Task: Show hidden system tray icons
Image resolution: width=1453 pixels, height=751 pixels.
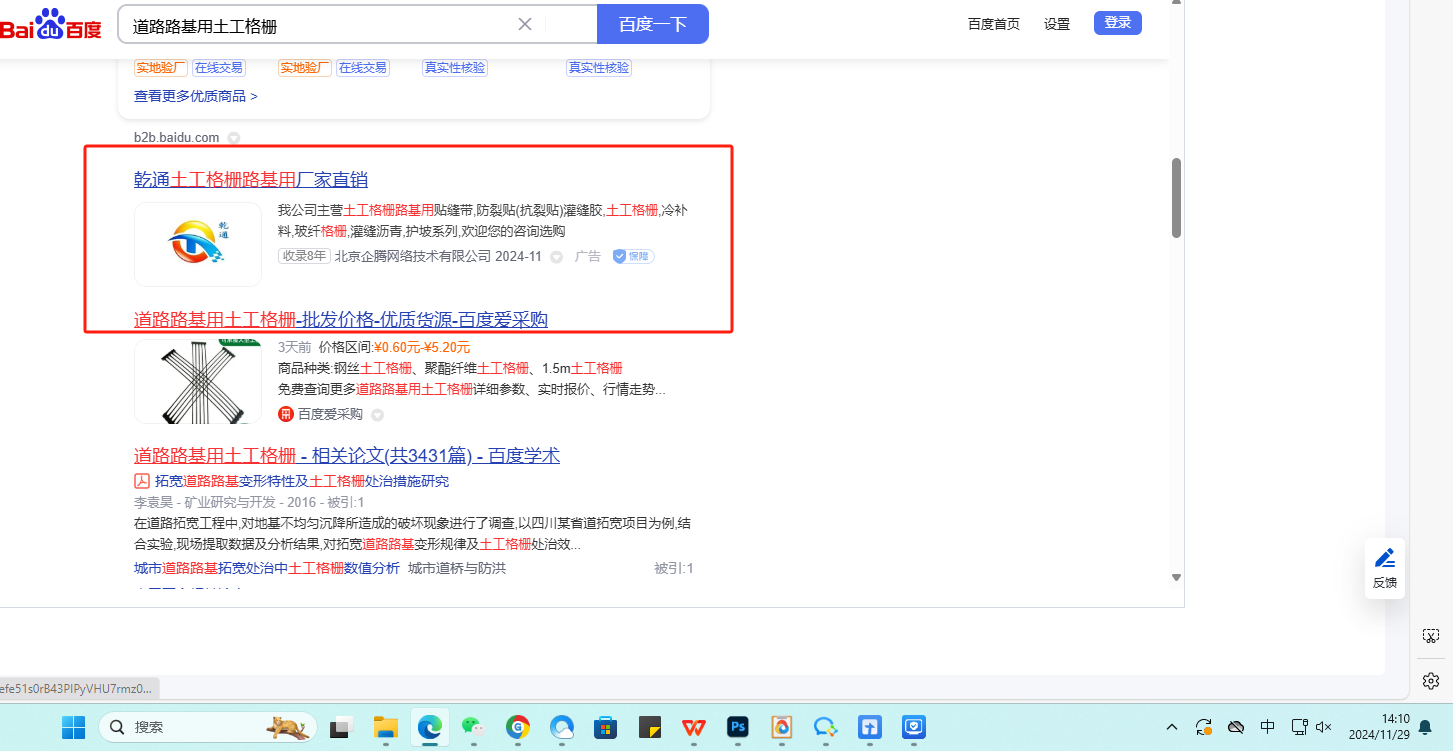Action: tap(1172, 727)
